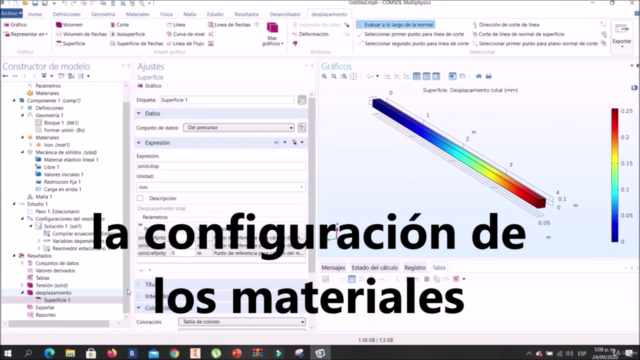The image size is (640, 360).
Task: Collapse the Datos section
Action: pyautogui.click(x=139, y=113)
